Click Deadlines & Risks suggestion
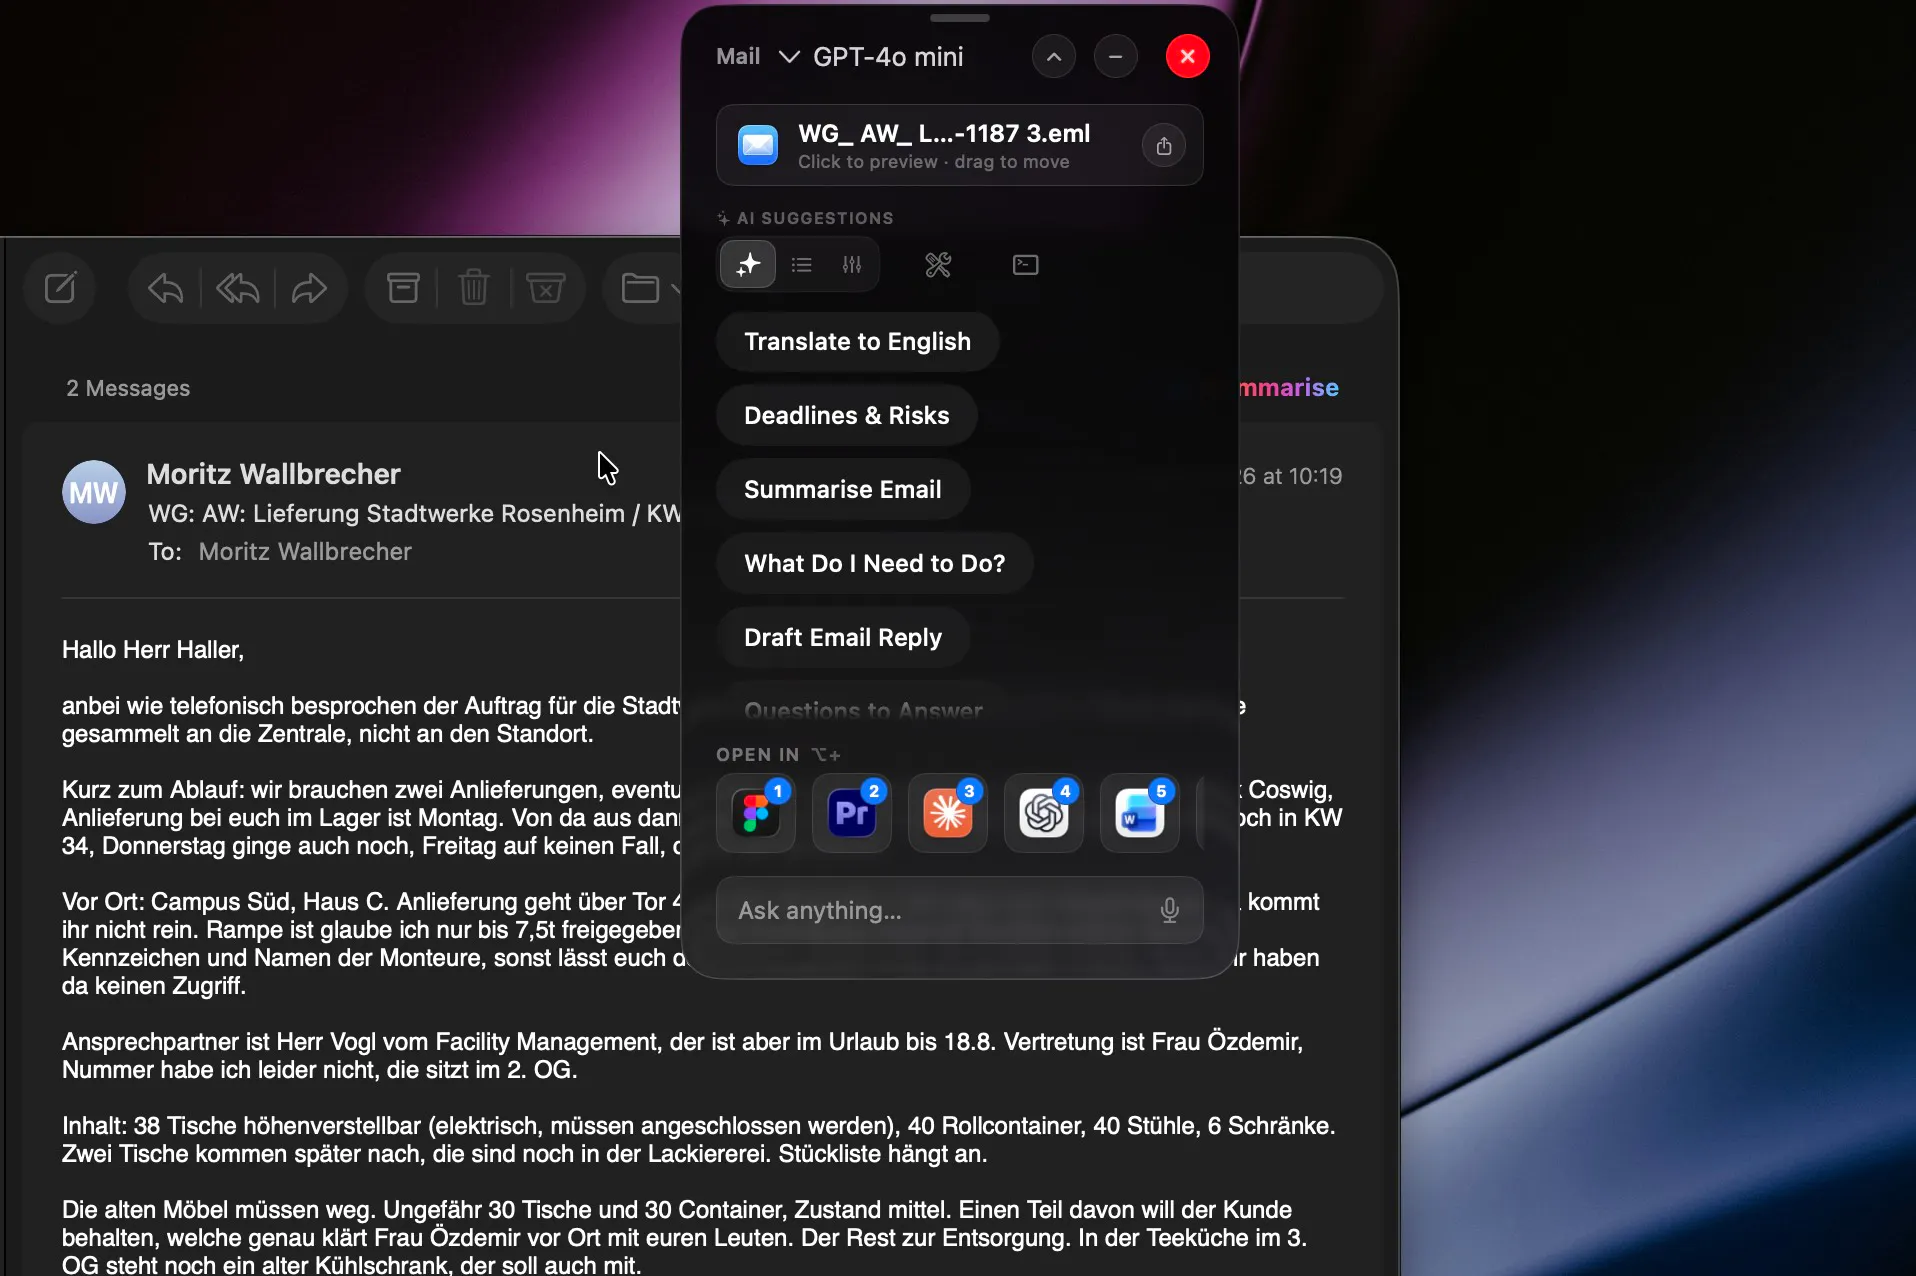 [846, 416]
